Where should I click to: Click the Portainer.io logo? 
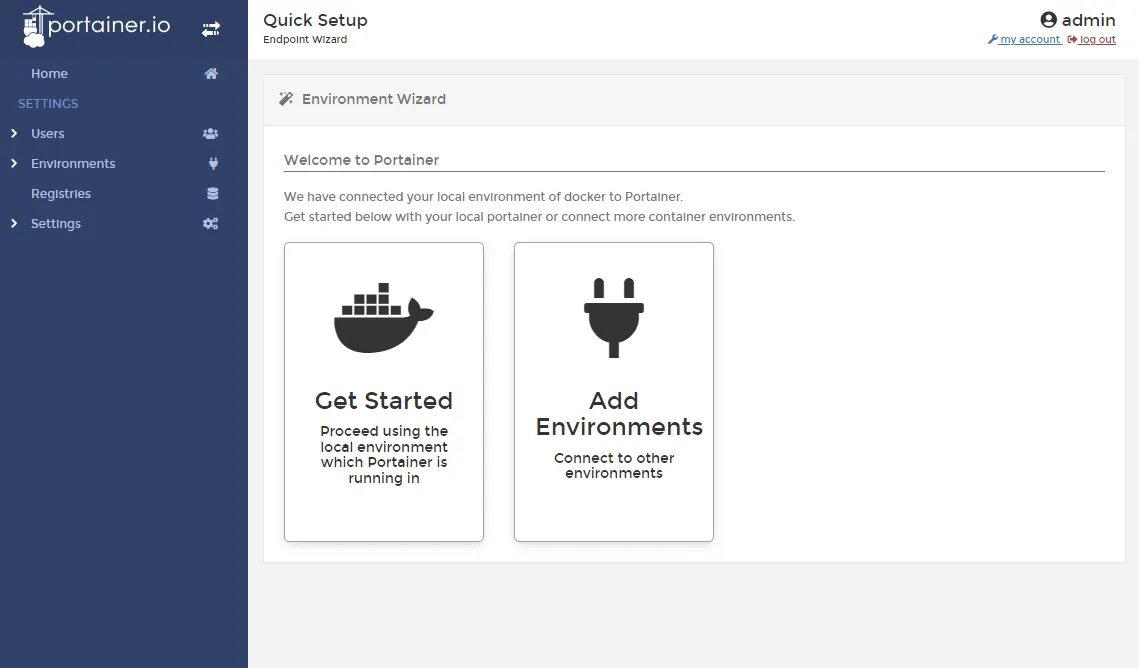(97, 26)
